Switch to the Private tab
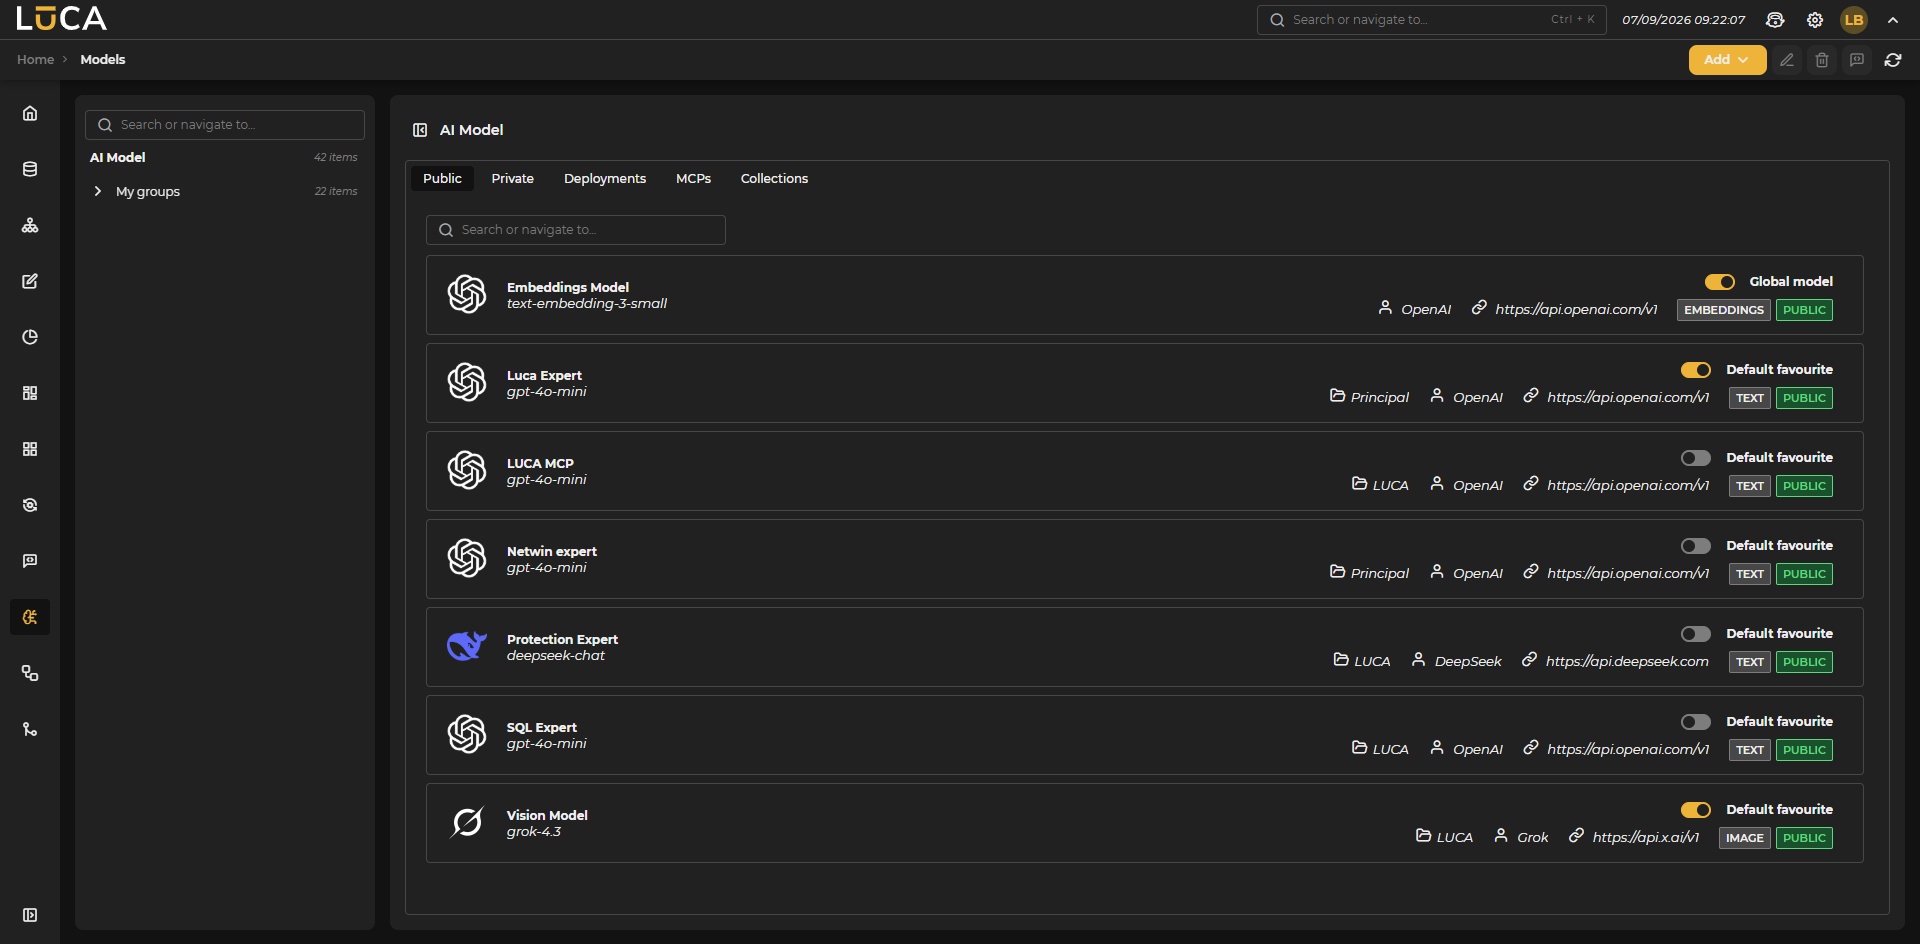 tap(512, 178)
